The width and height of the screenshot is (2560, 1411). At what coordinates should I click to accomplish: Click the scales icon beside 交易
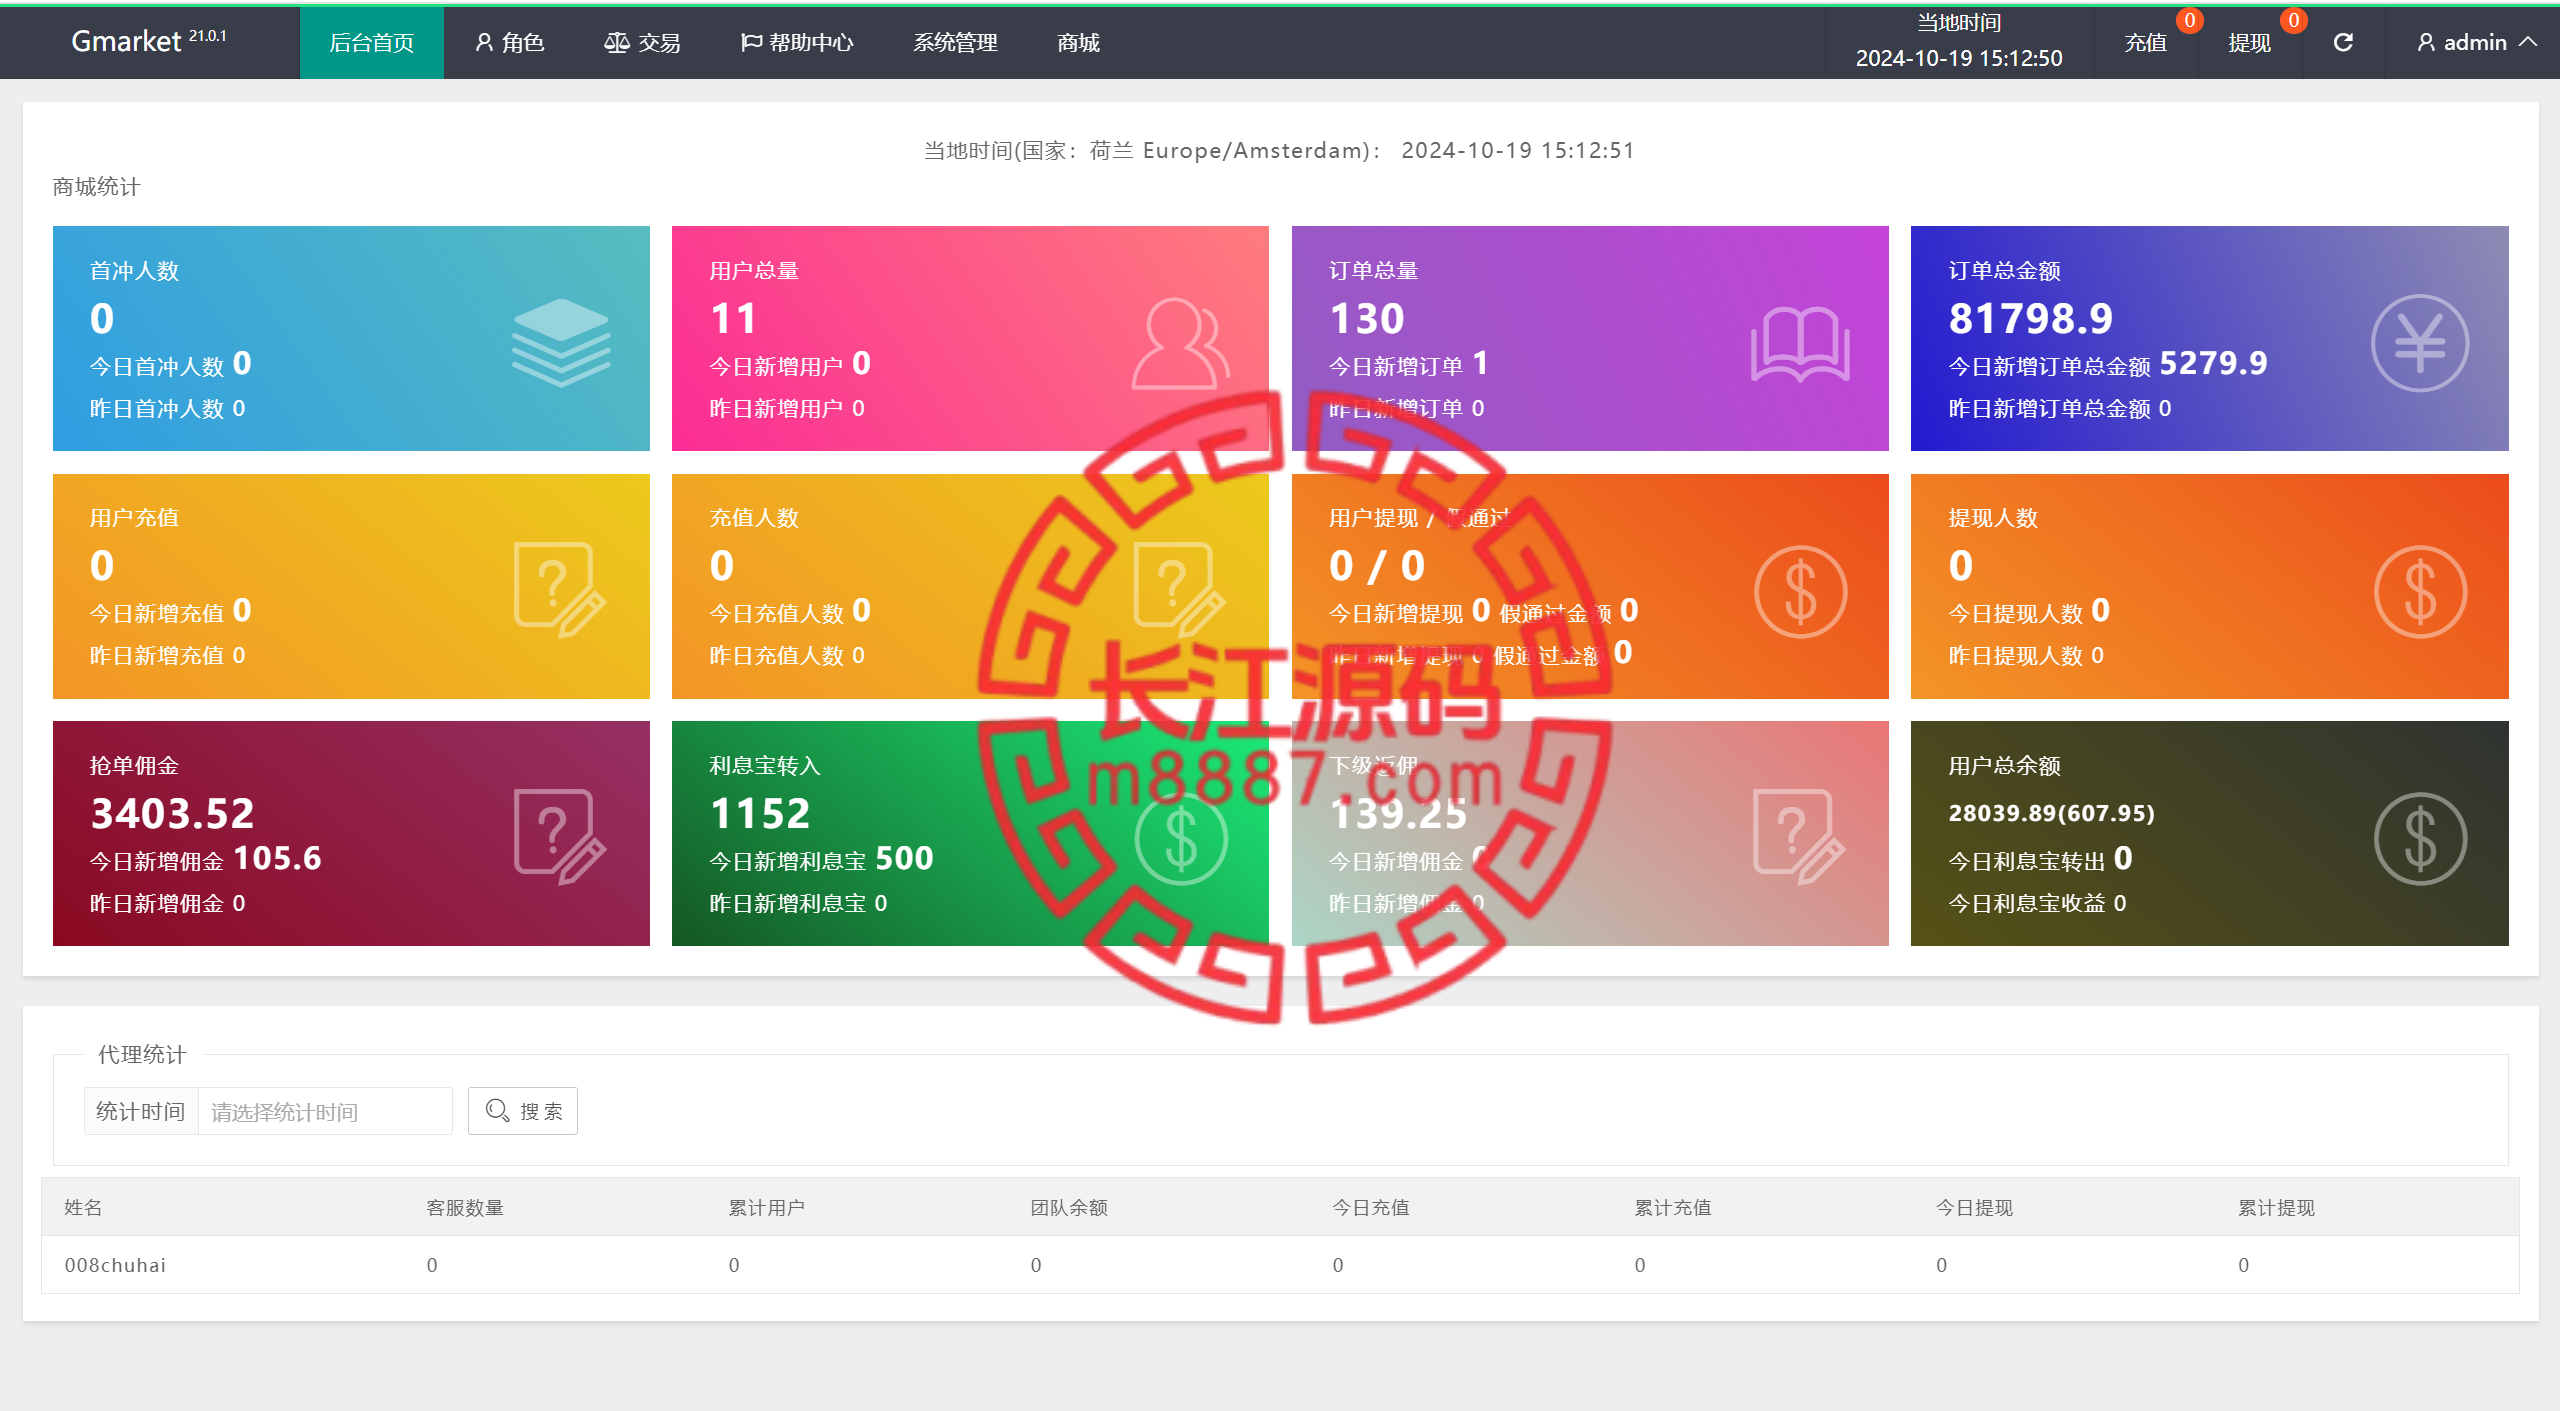[x=616, y=42]
